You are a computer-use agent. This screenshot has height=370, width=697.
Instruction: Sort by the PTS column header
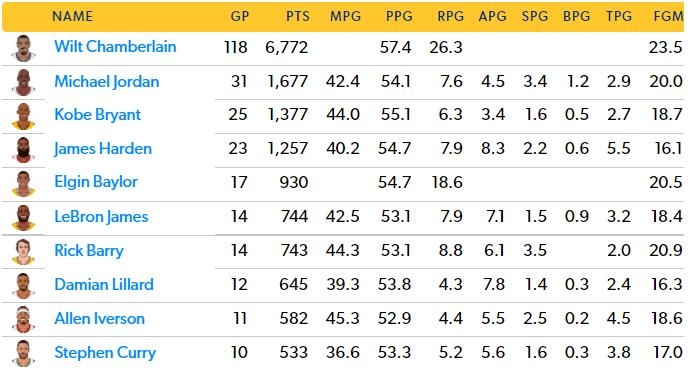(x=297, y=16)
